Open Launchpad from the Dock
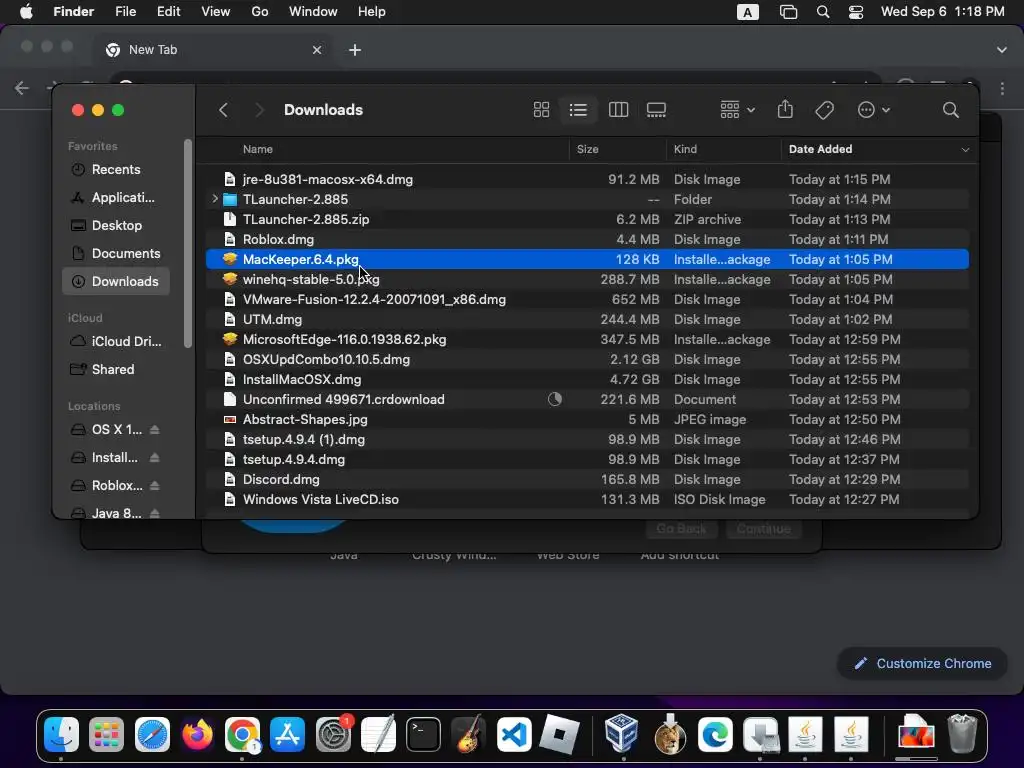The height and width of the screenshot is (768, 1024). (106, 735)
